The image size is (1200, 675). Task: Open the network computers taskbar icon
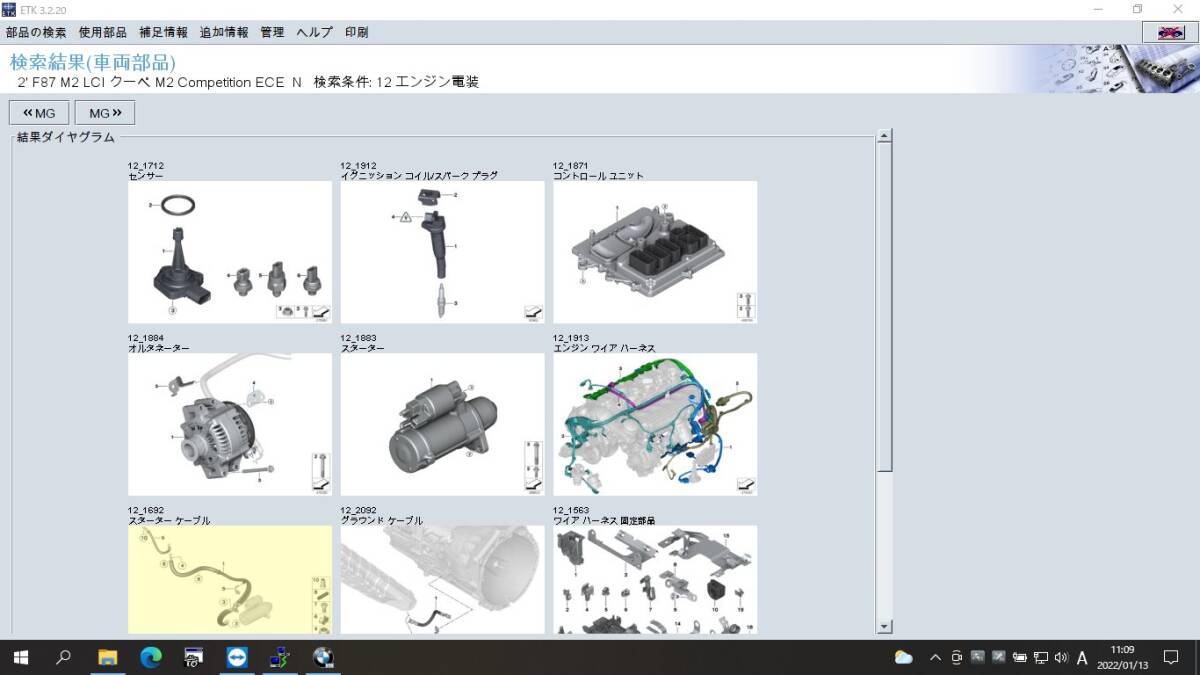click(279, 657)
